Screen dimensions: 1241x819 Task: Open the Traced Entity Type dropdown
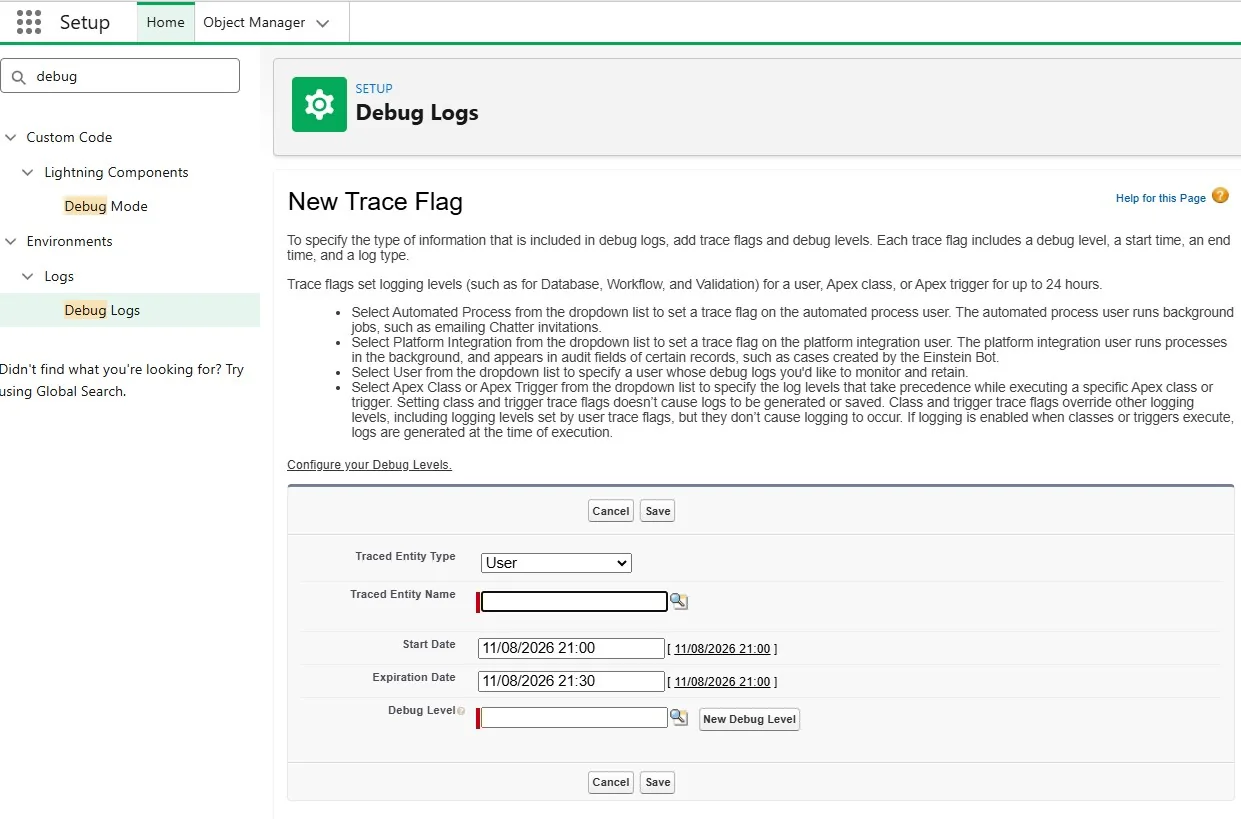(x=556, y=563)
